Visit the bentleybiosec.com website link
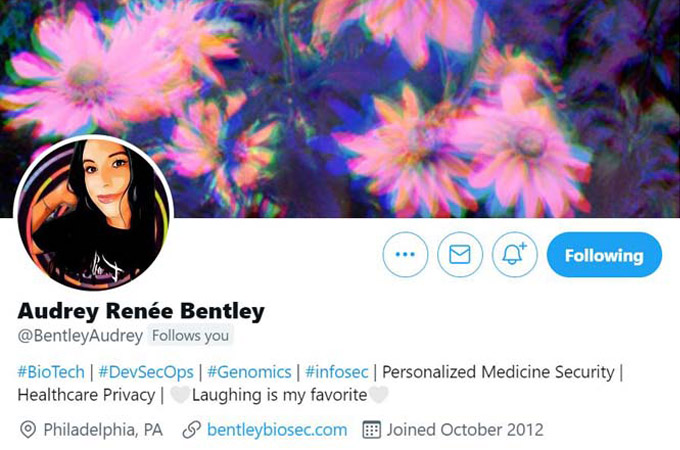Viewport: 680px width, 450px height. (x=277, y=430)
